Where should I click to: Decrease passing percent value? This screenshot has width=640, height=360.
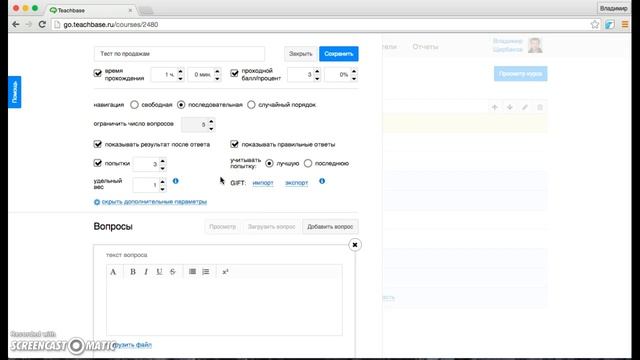click(x=354, y=78)
